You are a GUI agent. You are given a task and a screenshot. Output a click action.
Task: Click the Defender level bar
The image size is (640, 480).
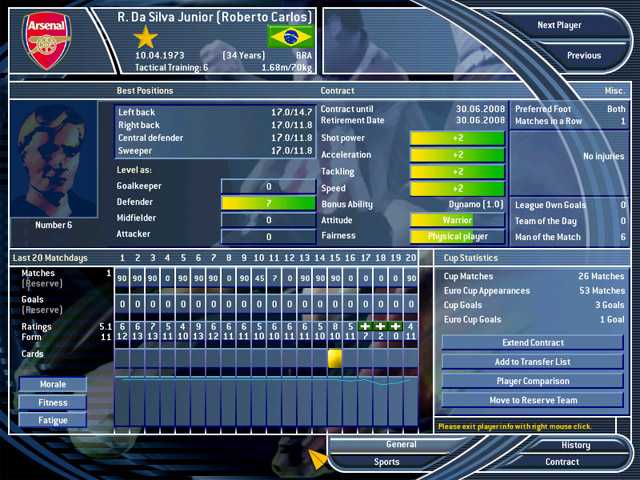[x=268, y=203]
